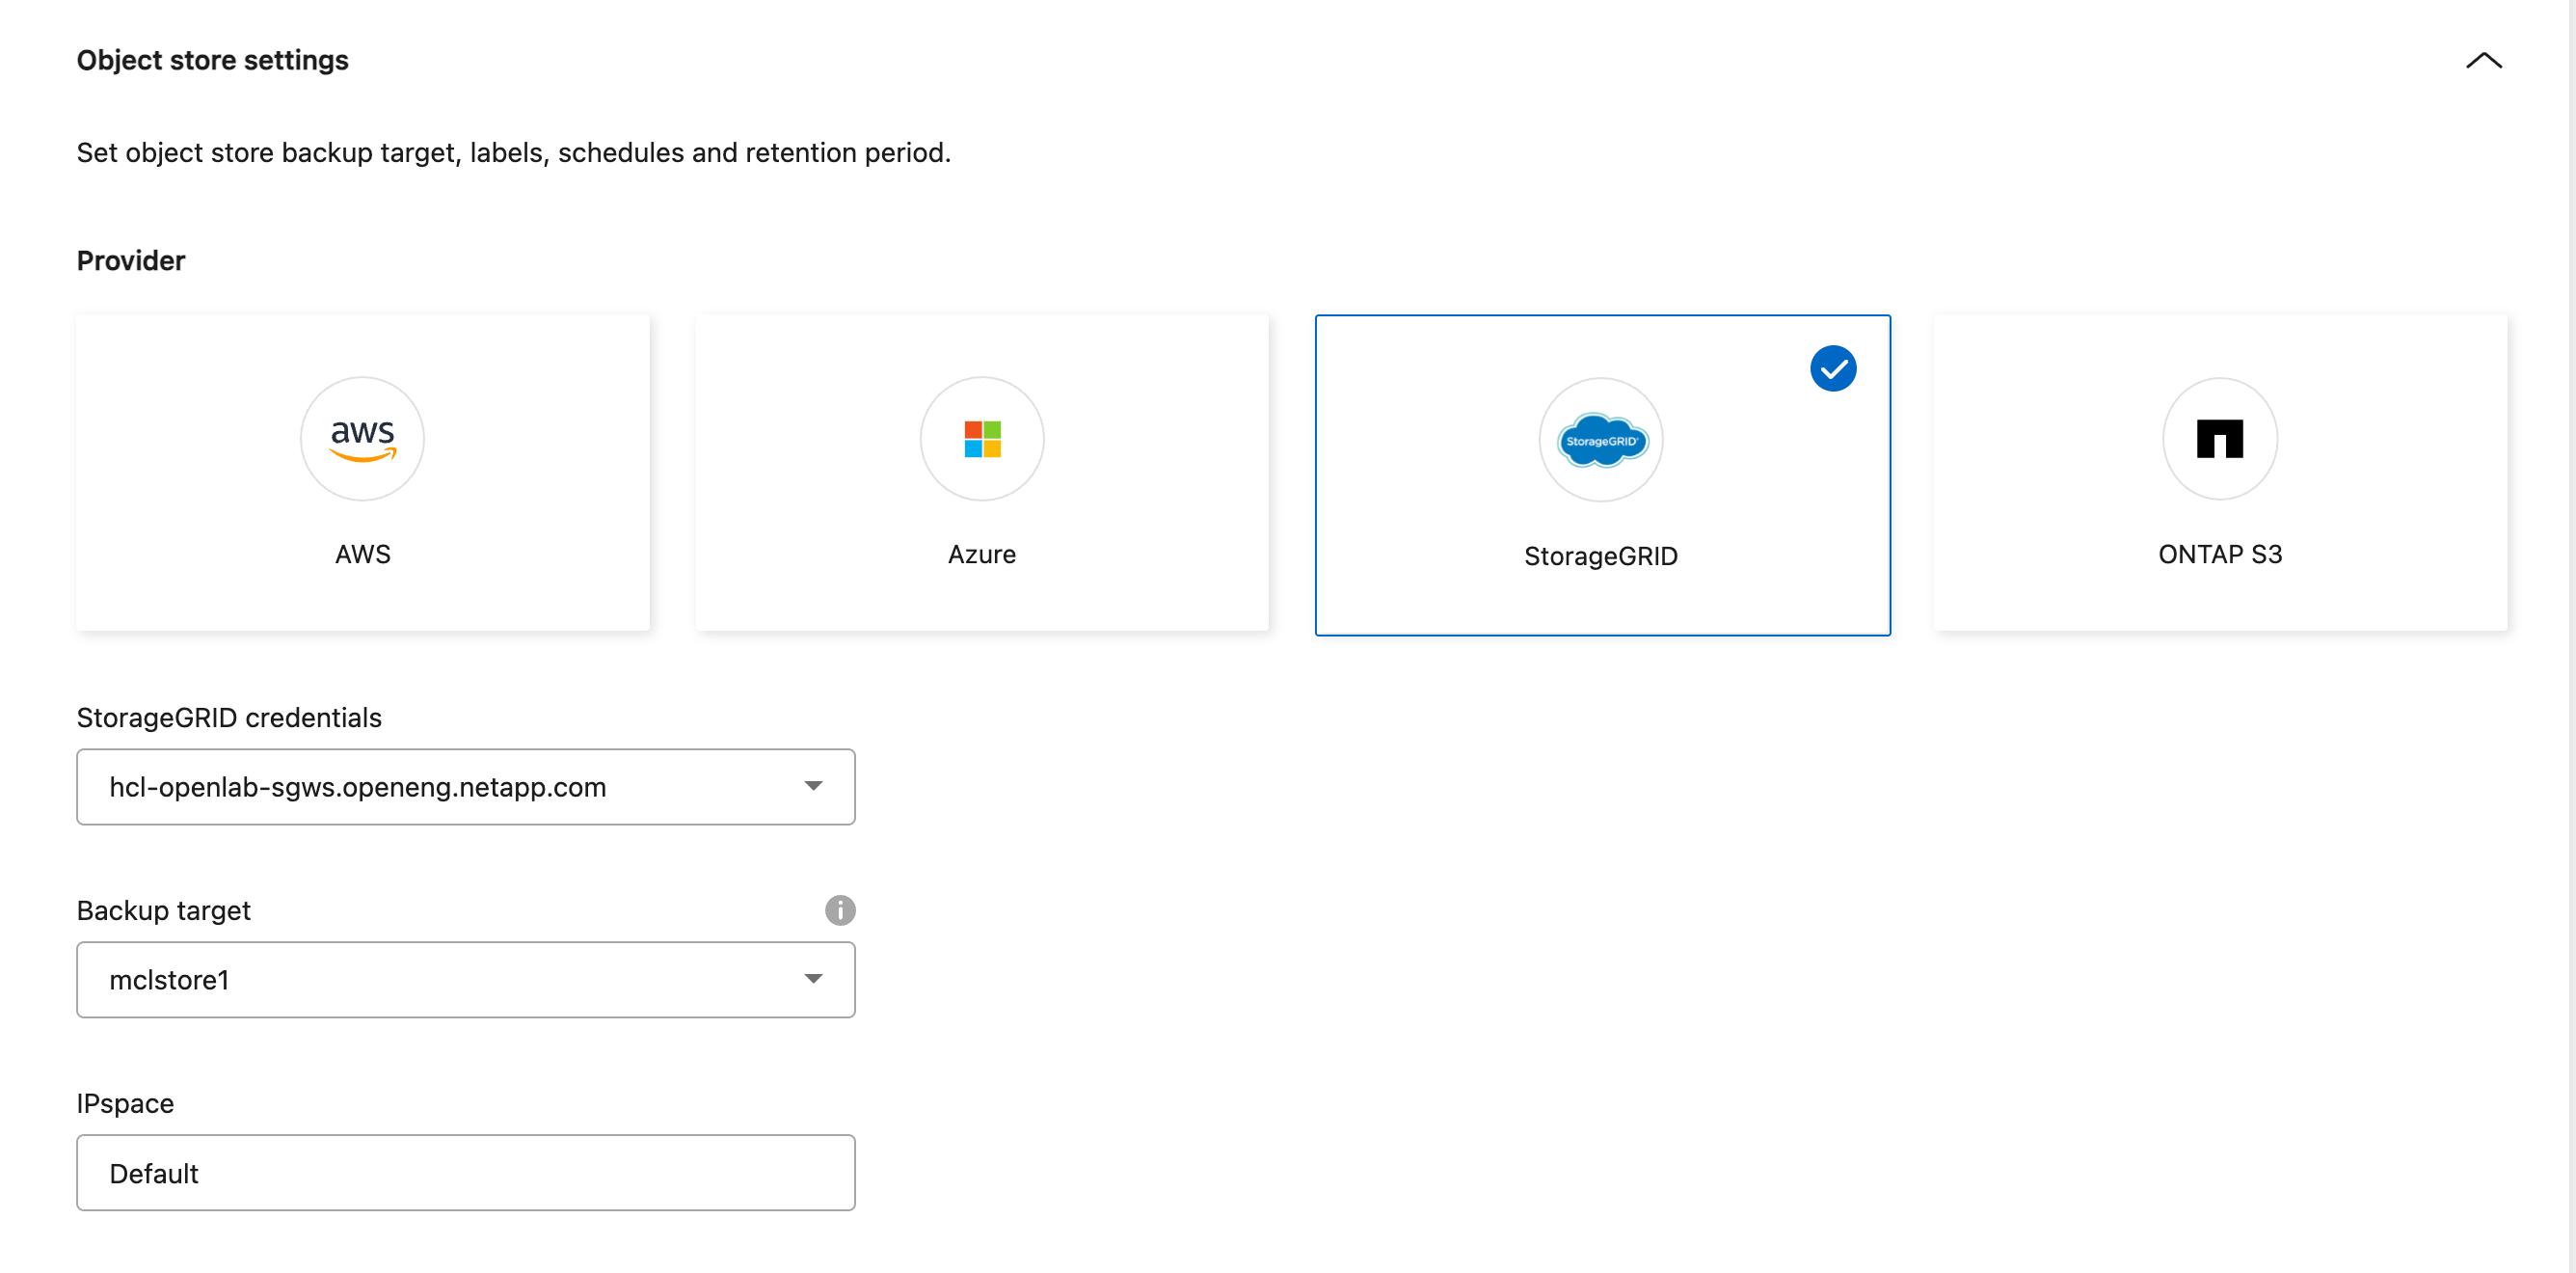Select the Azure provider card
The width and height of the screenshot is (2576, 1273).
point(982,473)
